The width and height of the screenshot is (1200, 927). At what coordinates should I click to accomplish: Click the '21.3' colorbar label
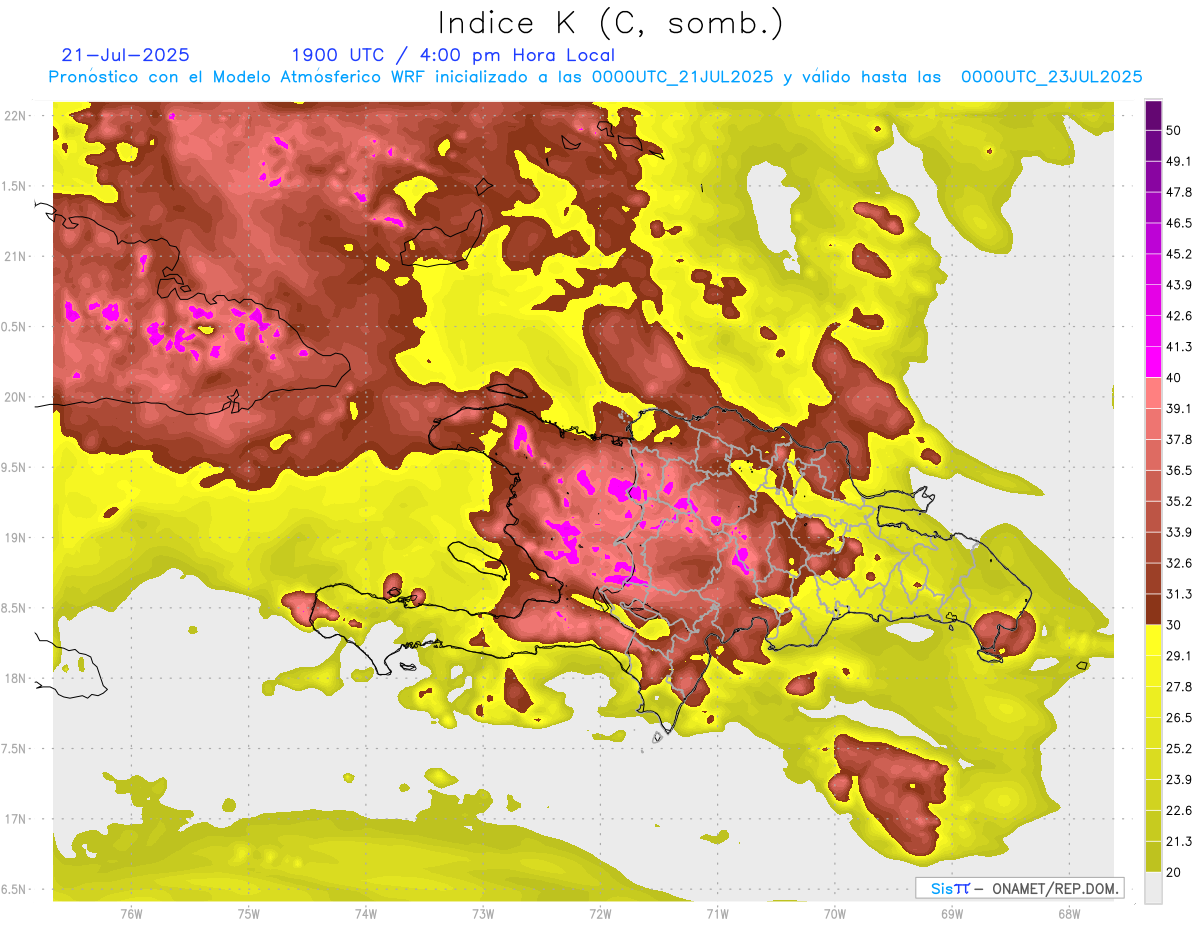click(1179, 841)
